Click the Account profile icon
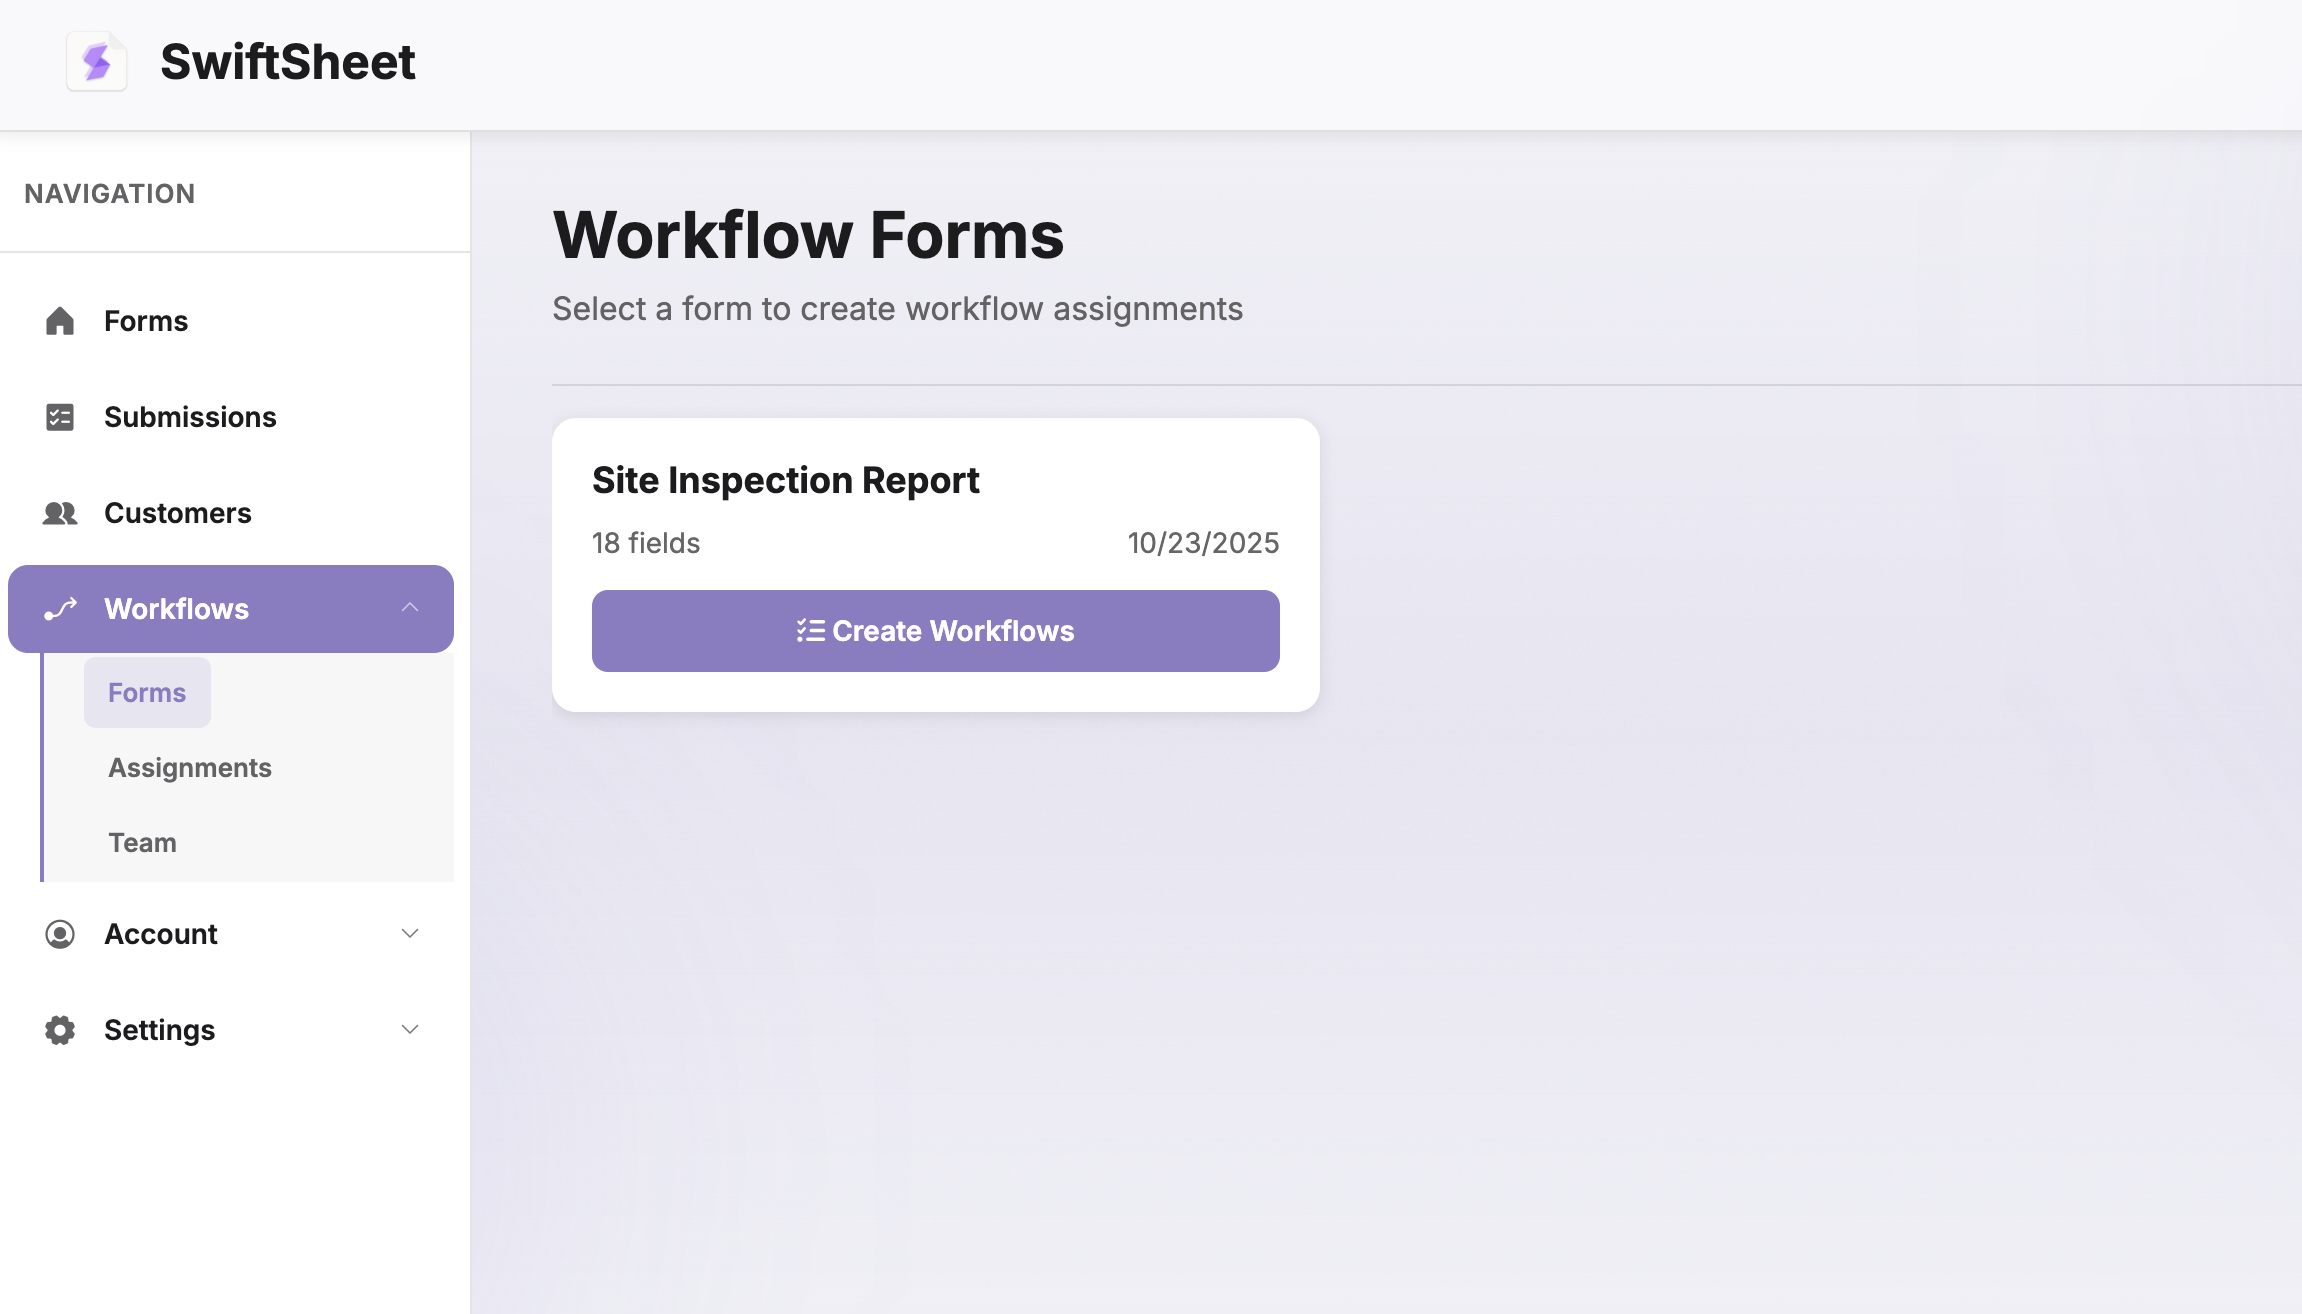Screen dimensions: 2302x1314 click(59, 933)
